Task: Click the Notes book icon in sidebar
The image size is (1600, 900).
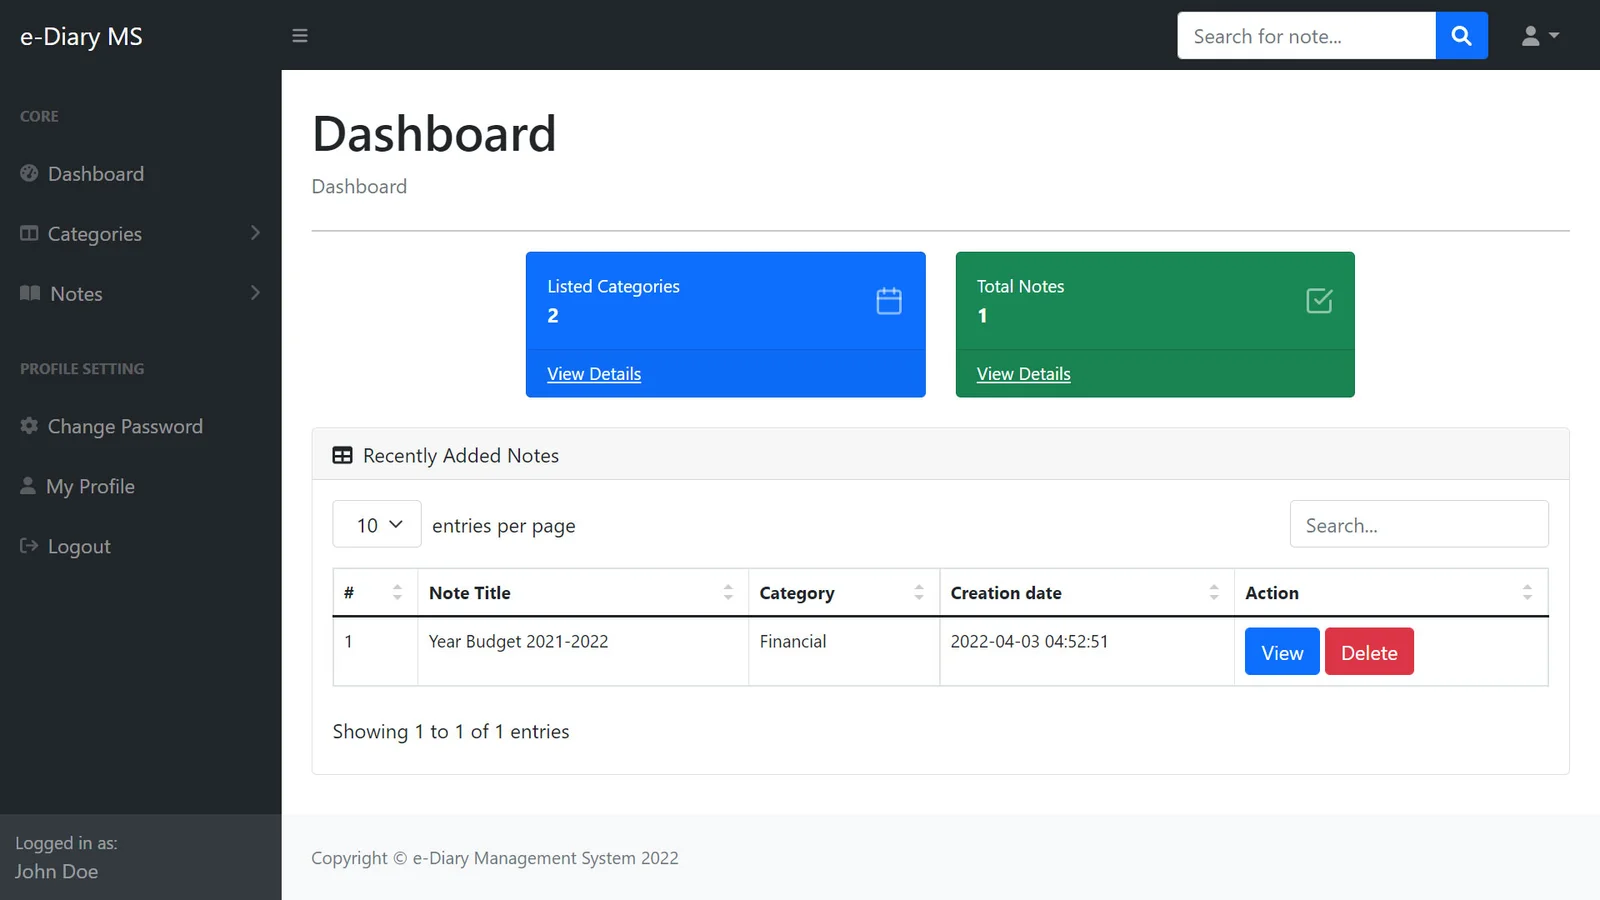Action: pyautogui.click(x=30, y=293)
